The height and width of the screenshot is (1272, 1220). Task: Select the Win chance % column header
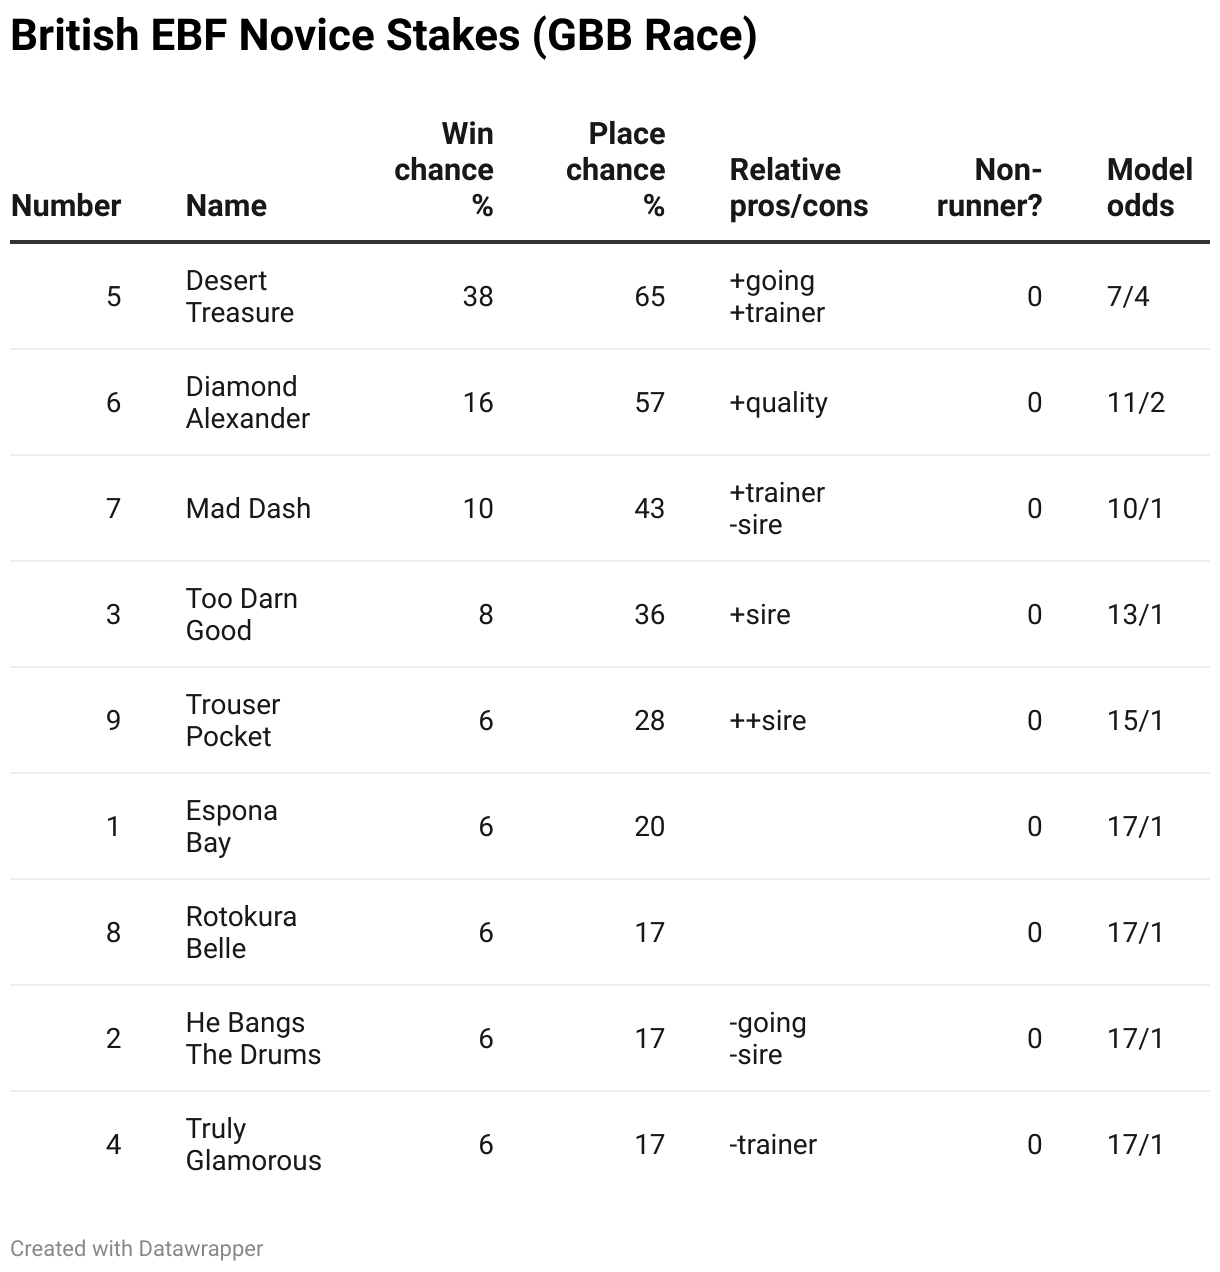444,170
